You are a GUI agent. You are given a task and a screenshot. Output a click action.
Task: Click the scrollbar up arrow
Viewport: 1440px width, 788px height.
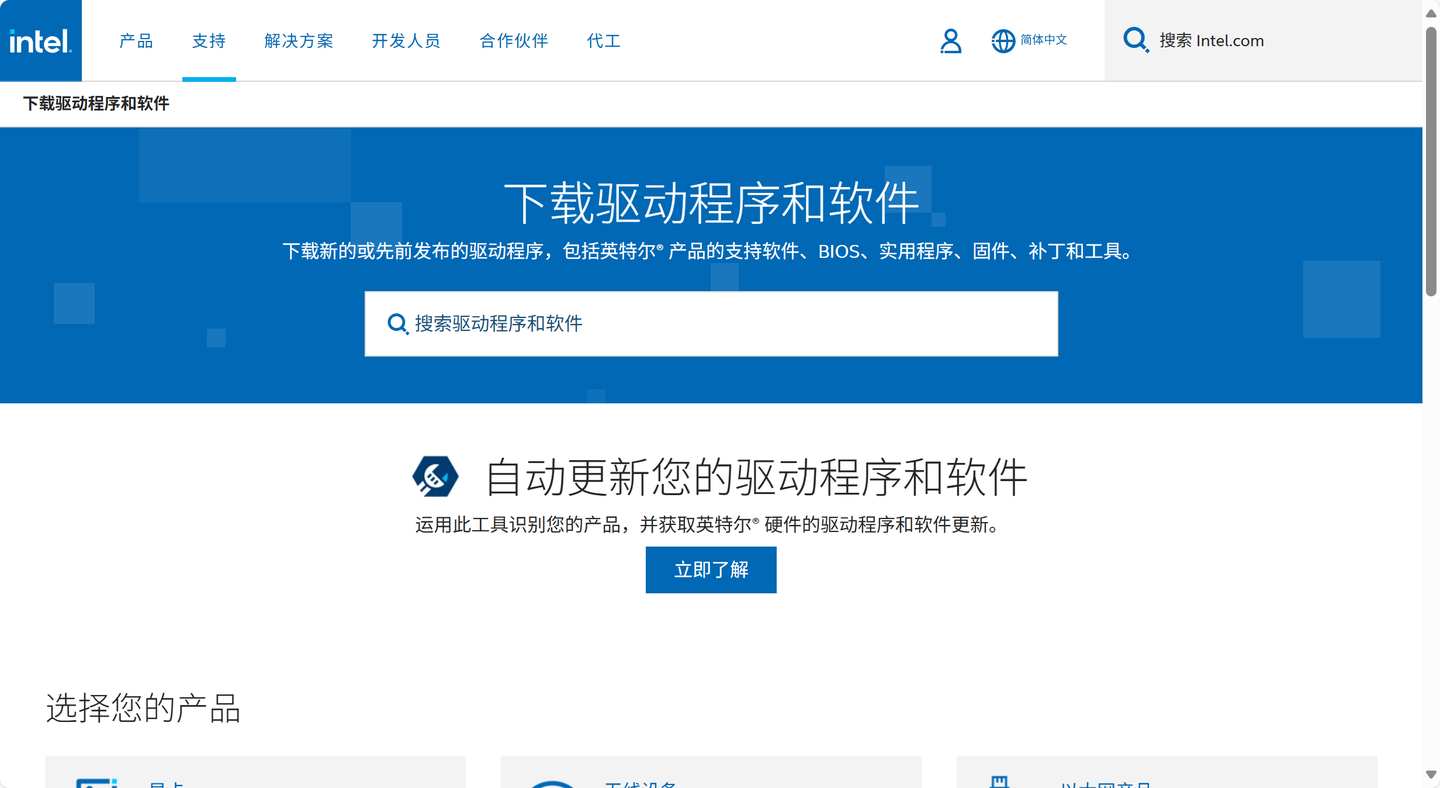[x=1431, y=13]
